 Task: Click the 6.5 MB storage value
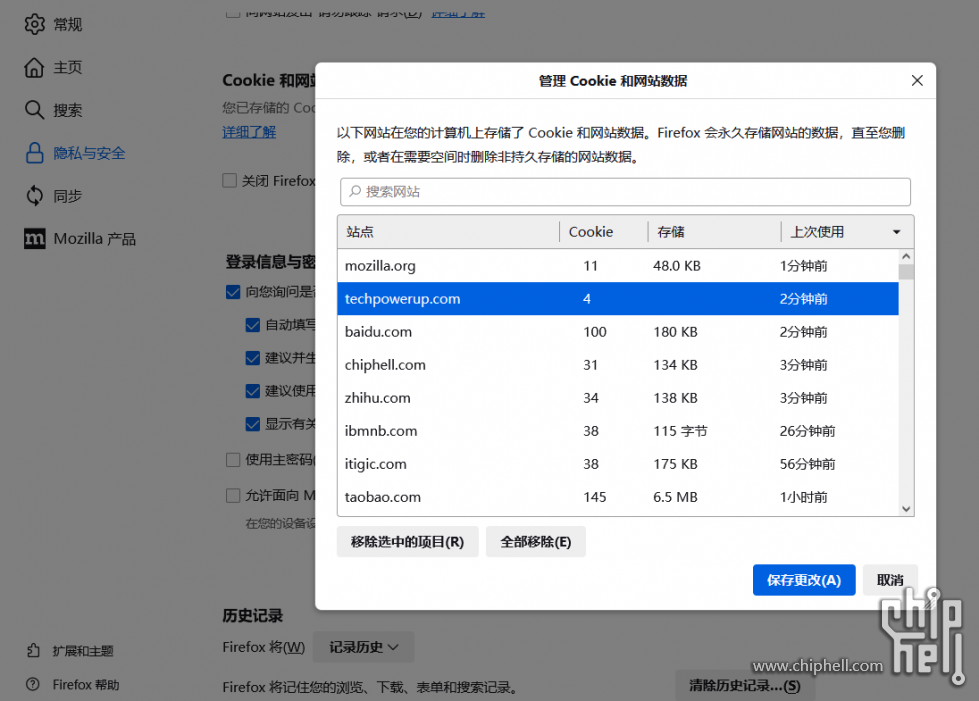[x=675, y=497]
